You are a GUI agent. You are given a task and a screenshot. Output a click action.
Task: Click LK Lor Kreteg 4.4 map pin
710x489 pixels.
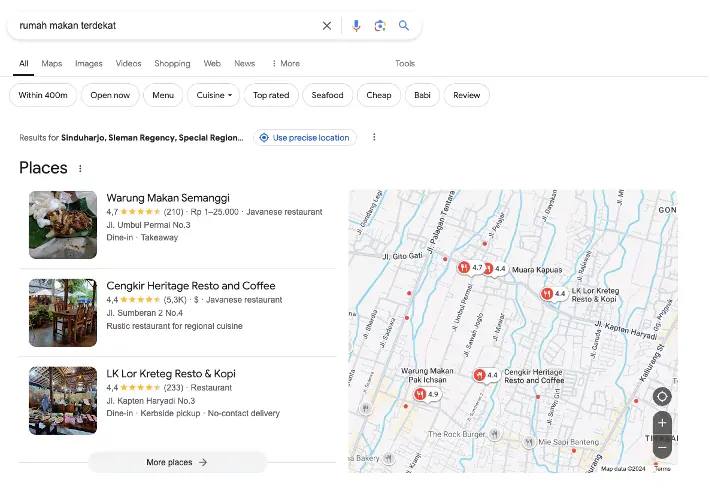pyautogui.click(x=553, y=294)
